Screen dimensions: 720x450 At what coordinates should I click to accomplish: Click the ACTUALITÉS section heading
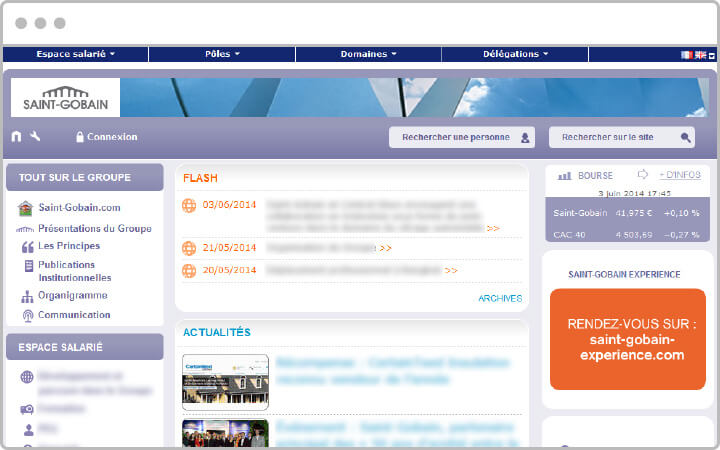(x=217, y=332)
